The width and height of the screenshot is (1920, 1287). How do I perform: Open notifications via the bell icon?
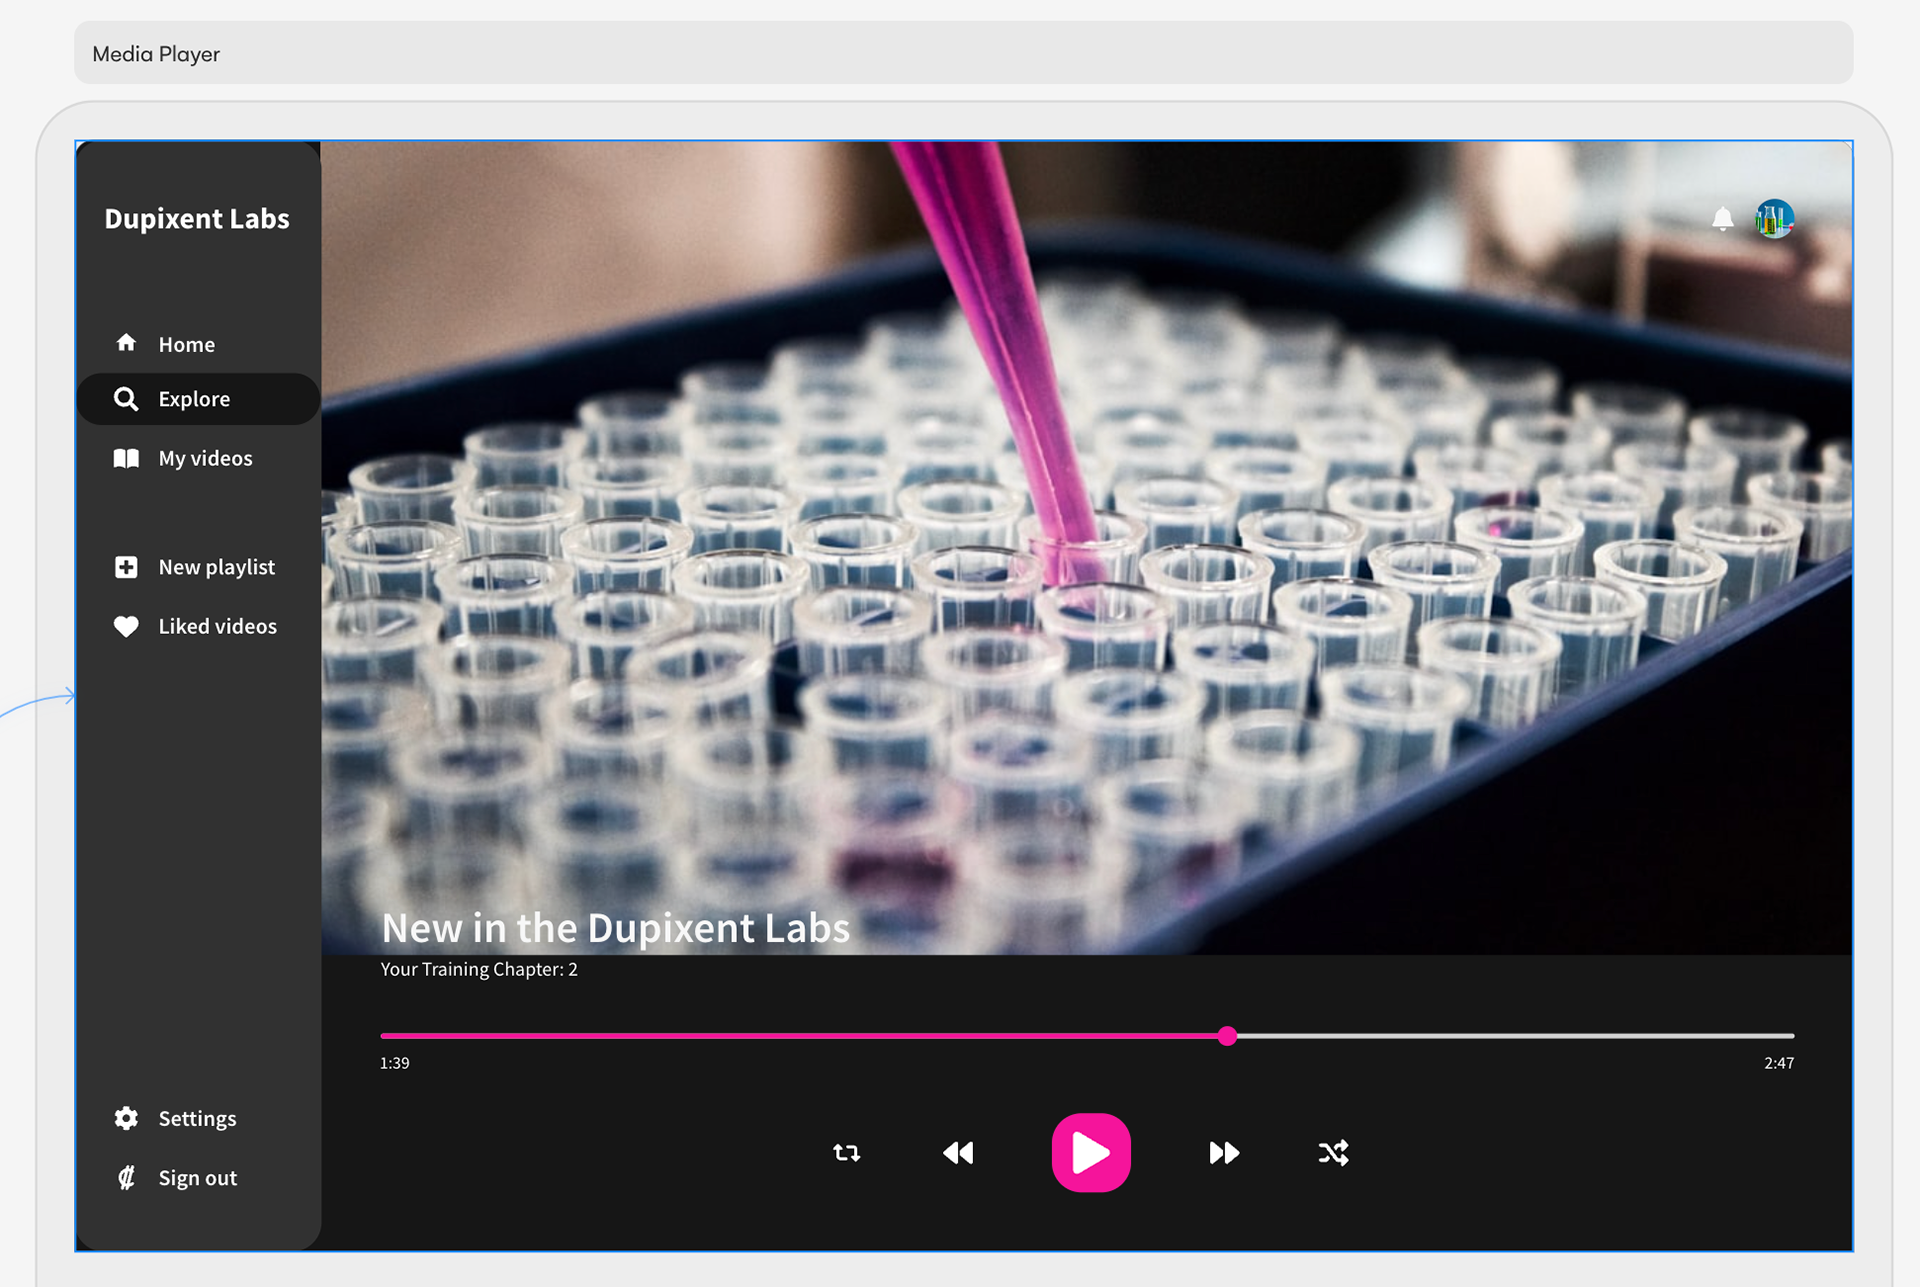[x=1722, y=219]
